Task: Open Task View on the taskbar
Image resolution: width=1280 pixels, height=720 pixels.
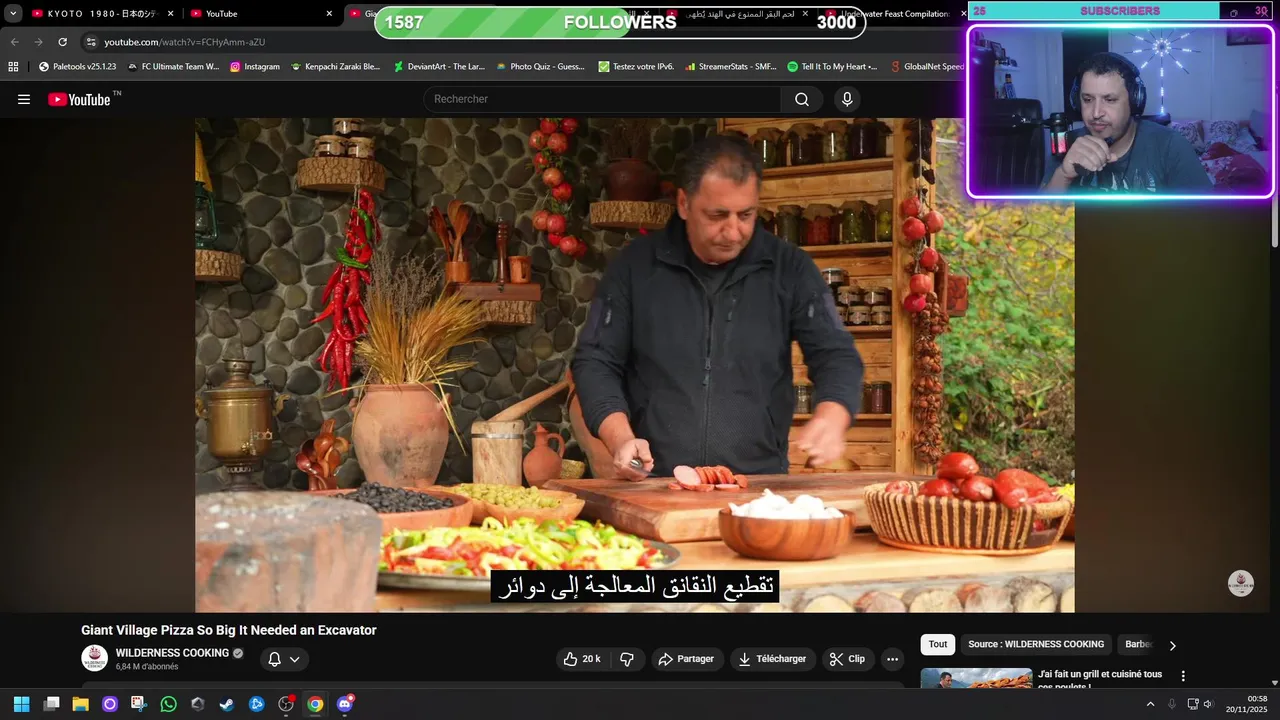Action: [x=51, y=704]
